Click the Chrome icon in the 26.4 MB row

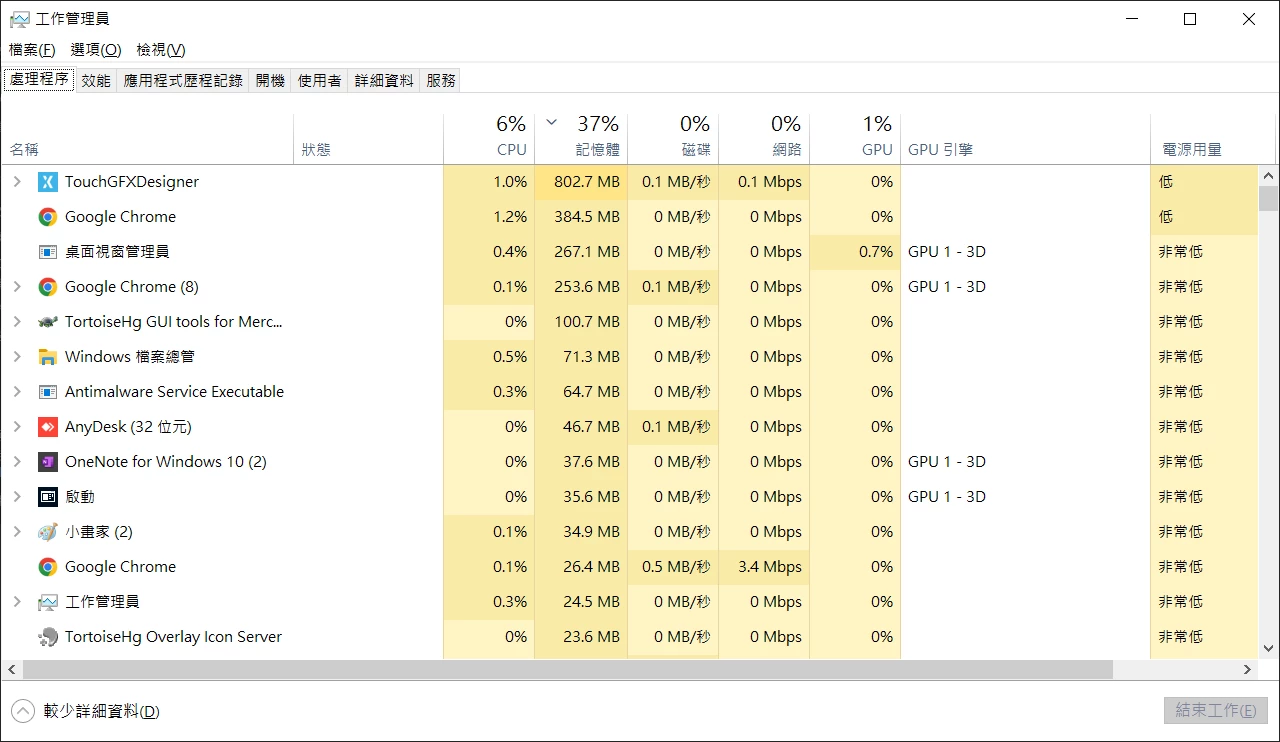pos(47,567)
